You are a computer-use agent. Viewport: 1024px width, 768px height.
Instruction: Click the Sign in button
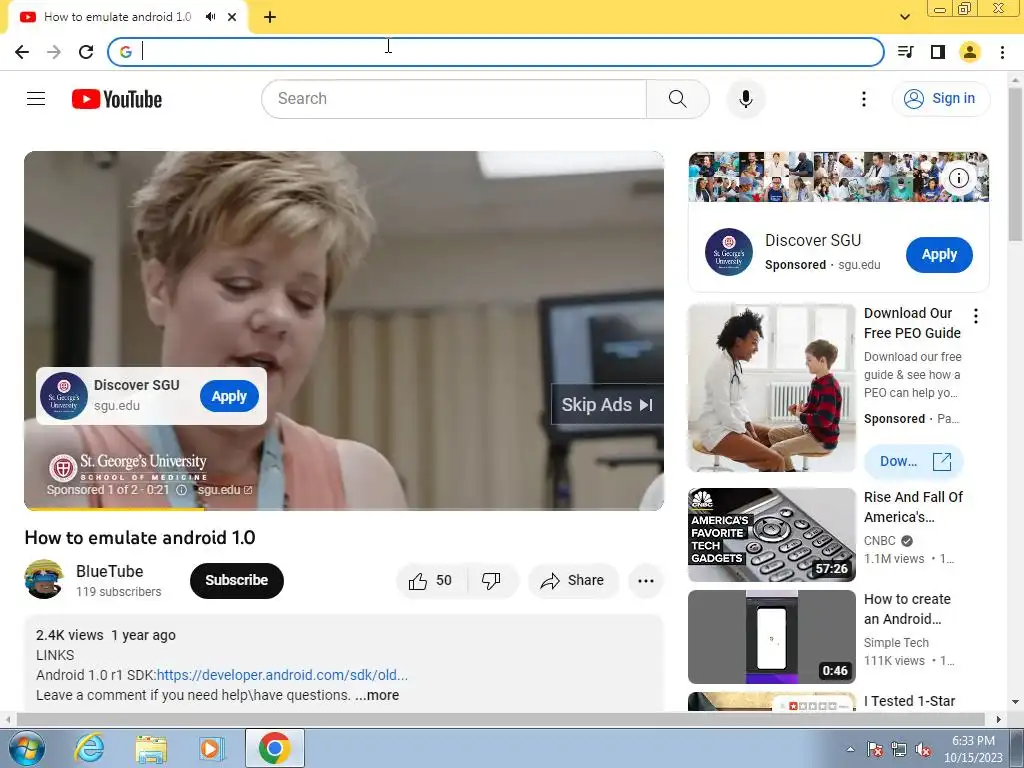[x=940, y=99]
